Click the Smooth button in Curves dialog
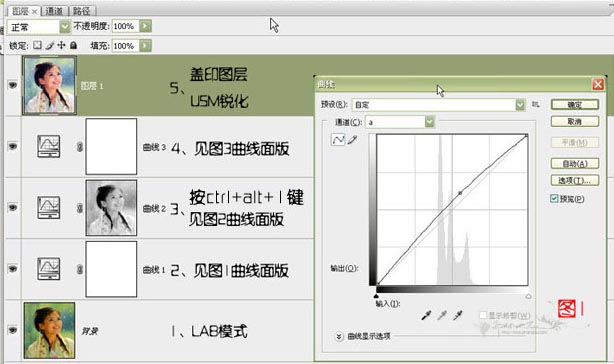This screenshot has height=364, width=614. pos(575,142)
